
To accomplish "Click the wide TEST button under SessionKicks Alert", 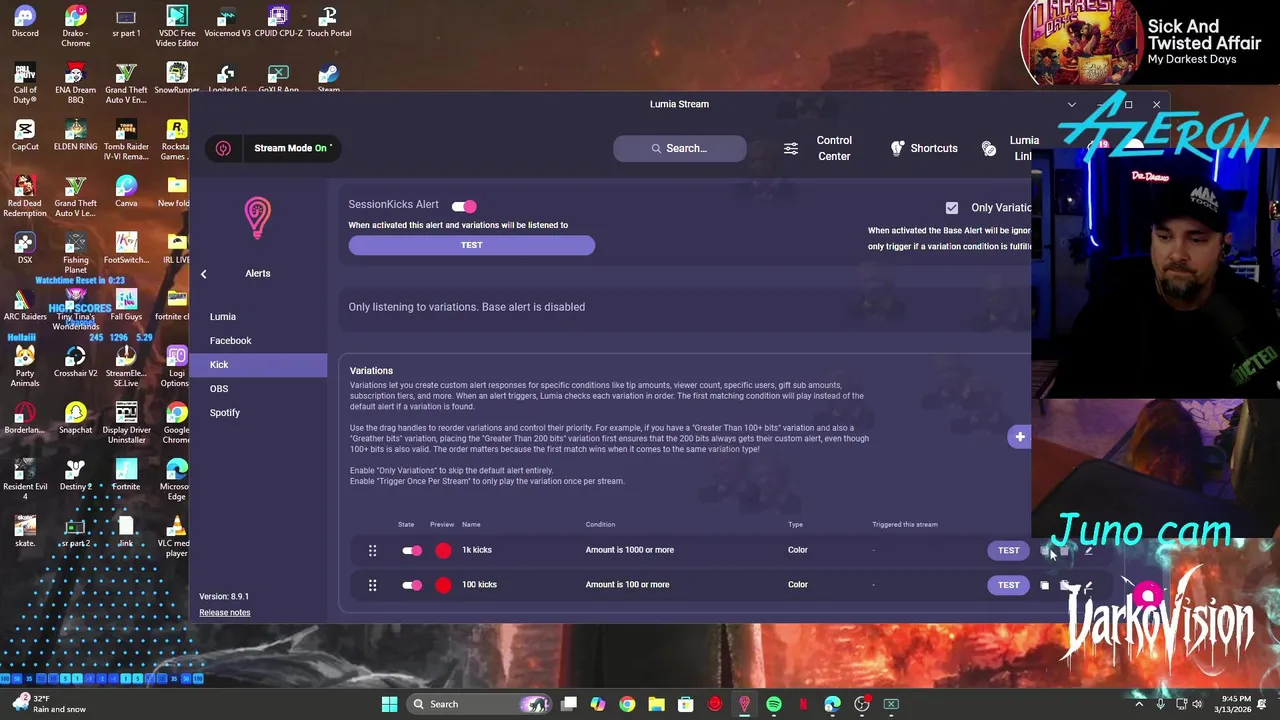I will click(471, 245).
